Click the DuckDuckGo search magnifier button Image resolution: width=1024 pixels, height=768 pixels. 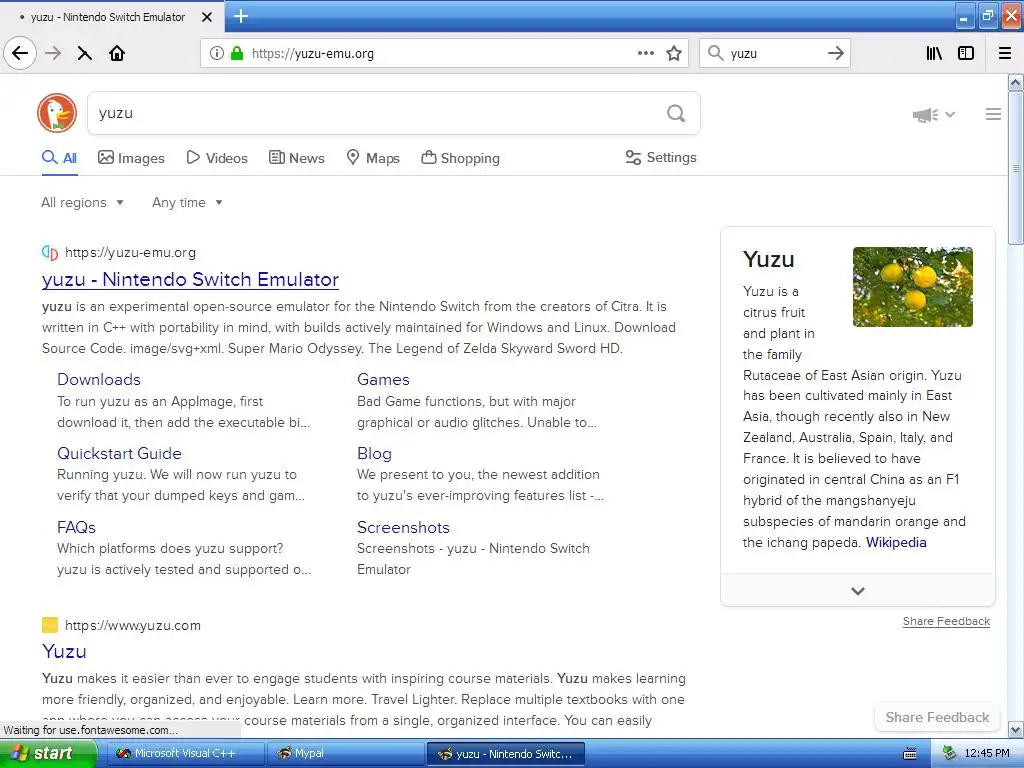(676, 114)
